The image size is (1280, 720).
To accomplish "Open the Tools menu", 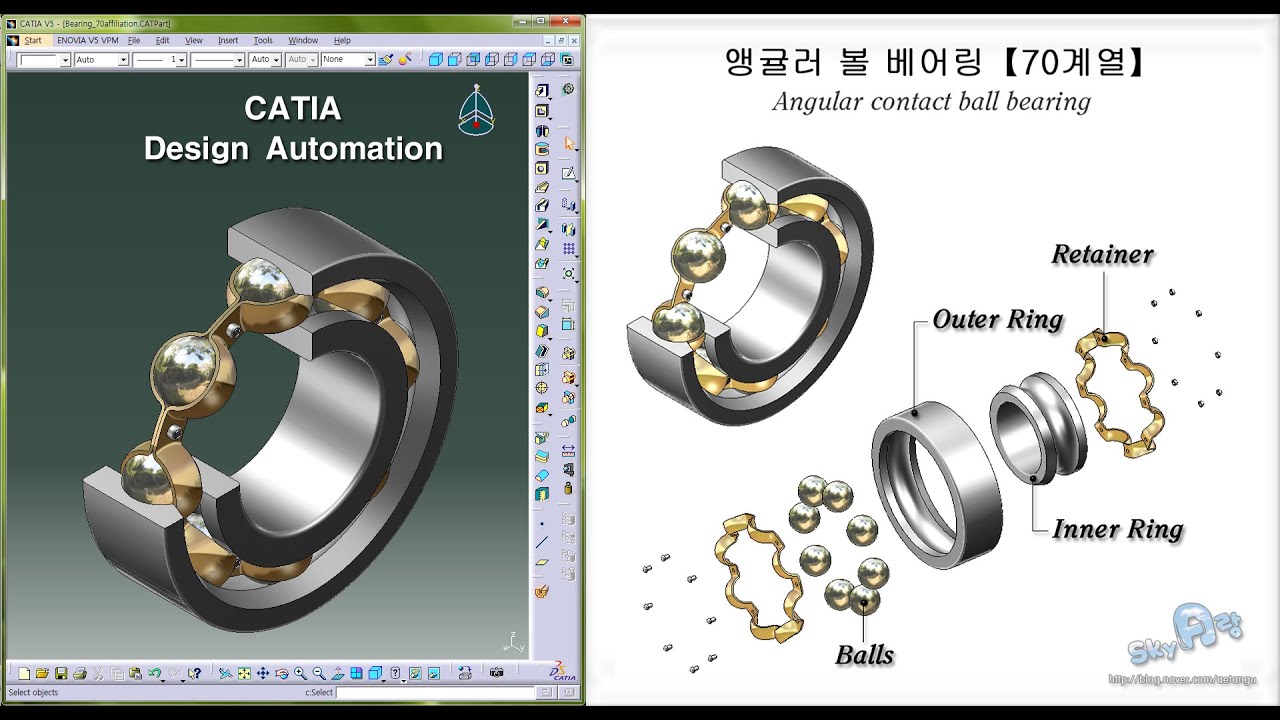I will pyautogui.click(x=263, y=40).
